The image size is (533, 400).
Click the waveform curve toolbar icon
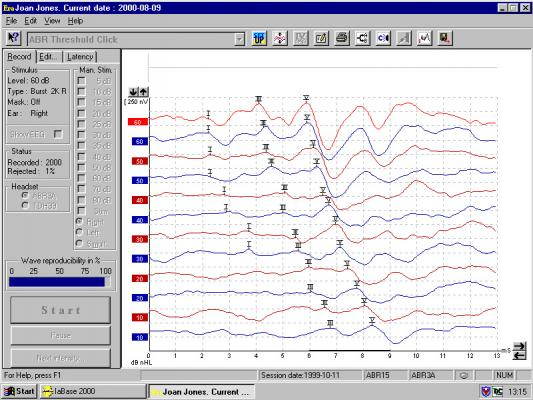point(425,38)
